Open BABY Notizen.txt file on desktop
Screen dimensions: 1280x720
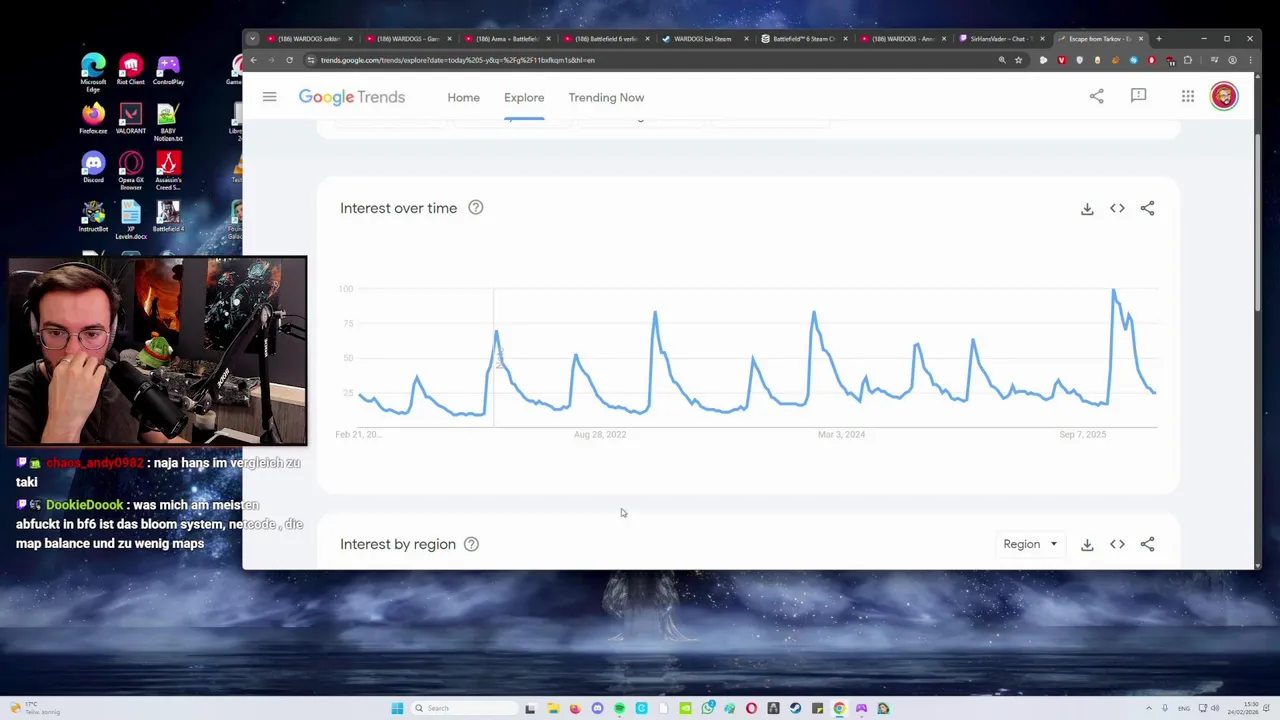(x=168, y=122)
